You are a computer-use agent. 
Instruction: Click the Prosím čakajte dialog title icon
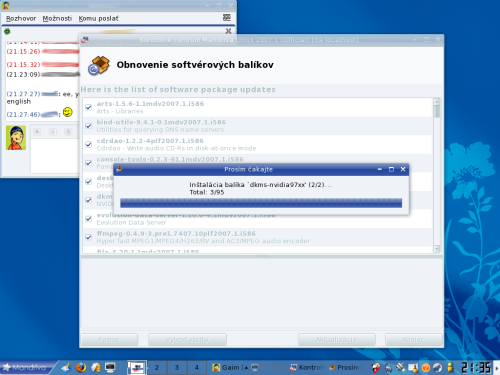[119, 169]
